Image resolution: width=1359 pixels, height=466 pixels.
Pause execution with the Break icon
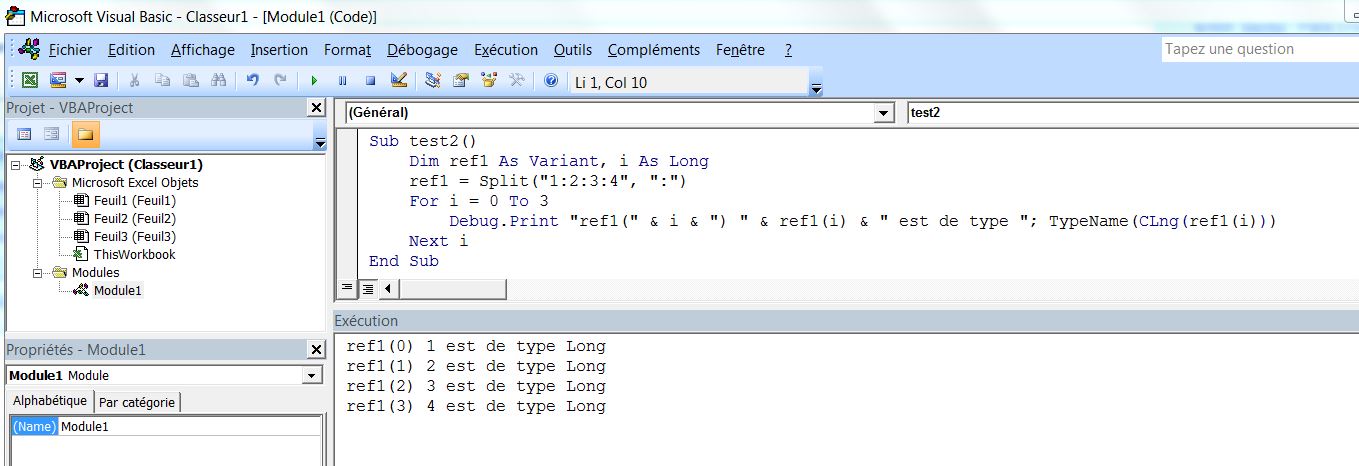coord(342,81)
